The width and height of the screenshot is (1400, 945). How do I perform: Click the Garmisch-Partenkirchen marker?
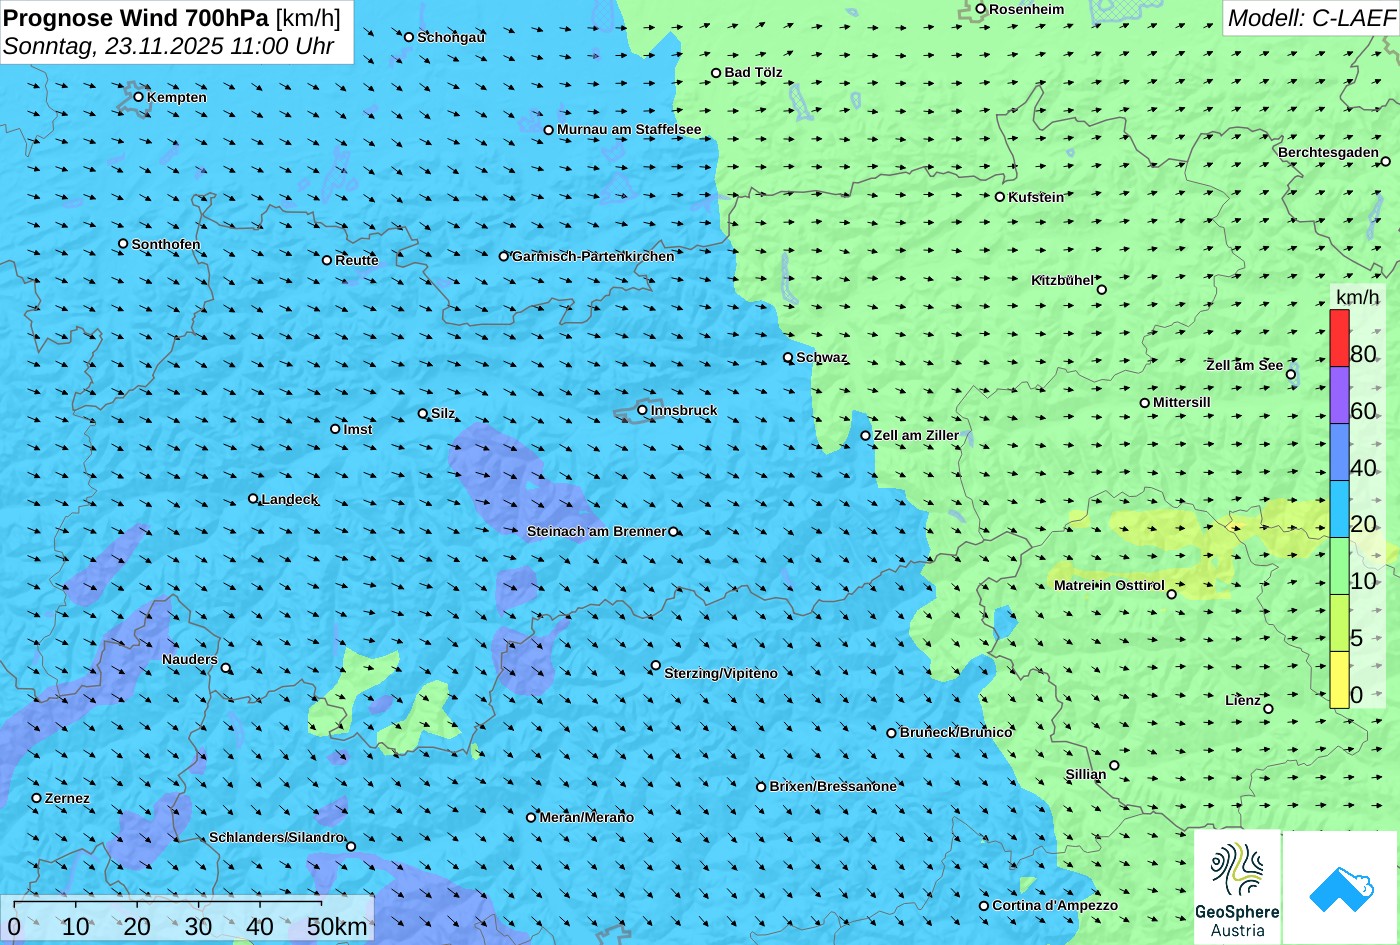pos(504,256)
